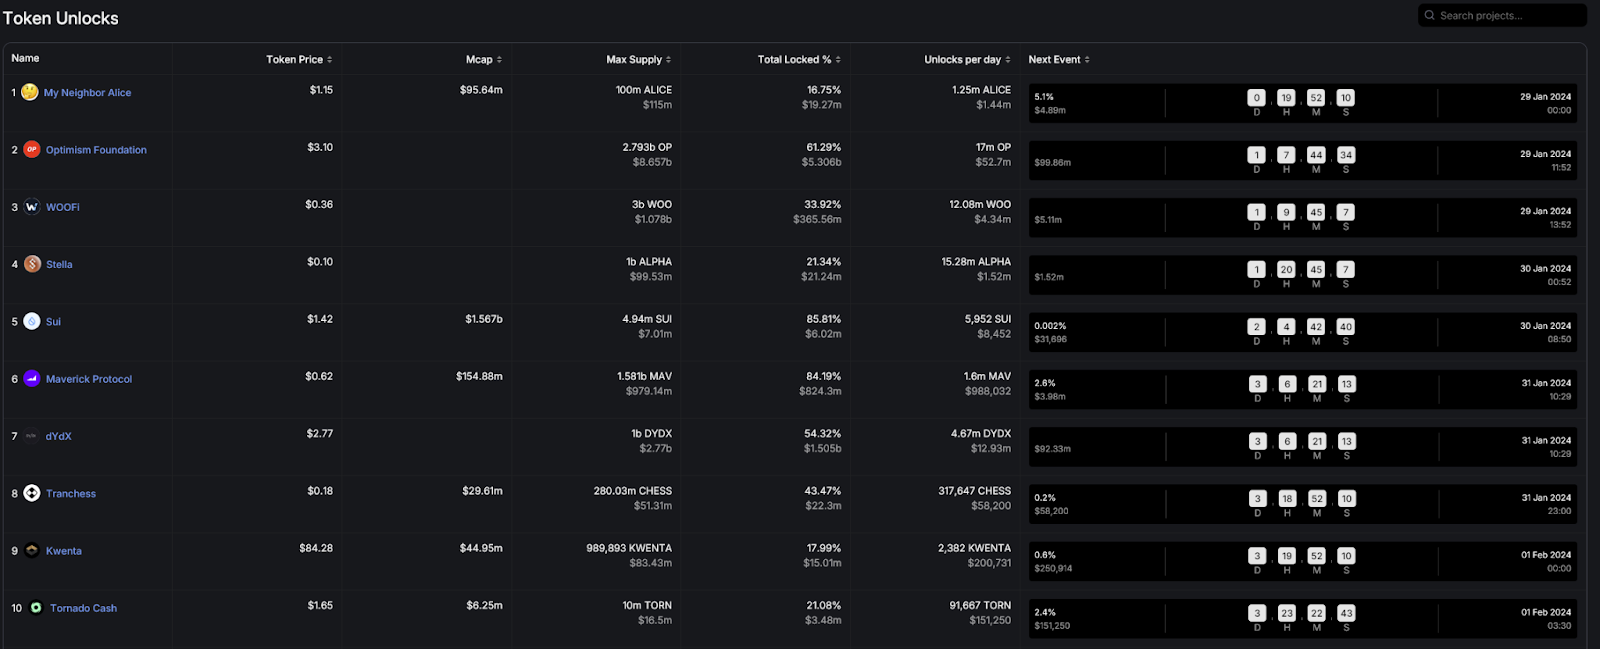Click the Name column header
Screen dimensions: 1600x649
pos(25,58)
